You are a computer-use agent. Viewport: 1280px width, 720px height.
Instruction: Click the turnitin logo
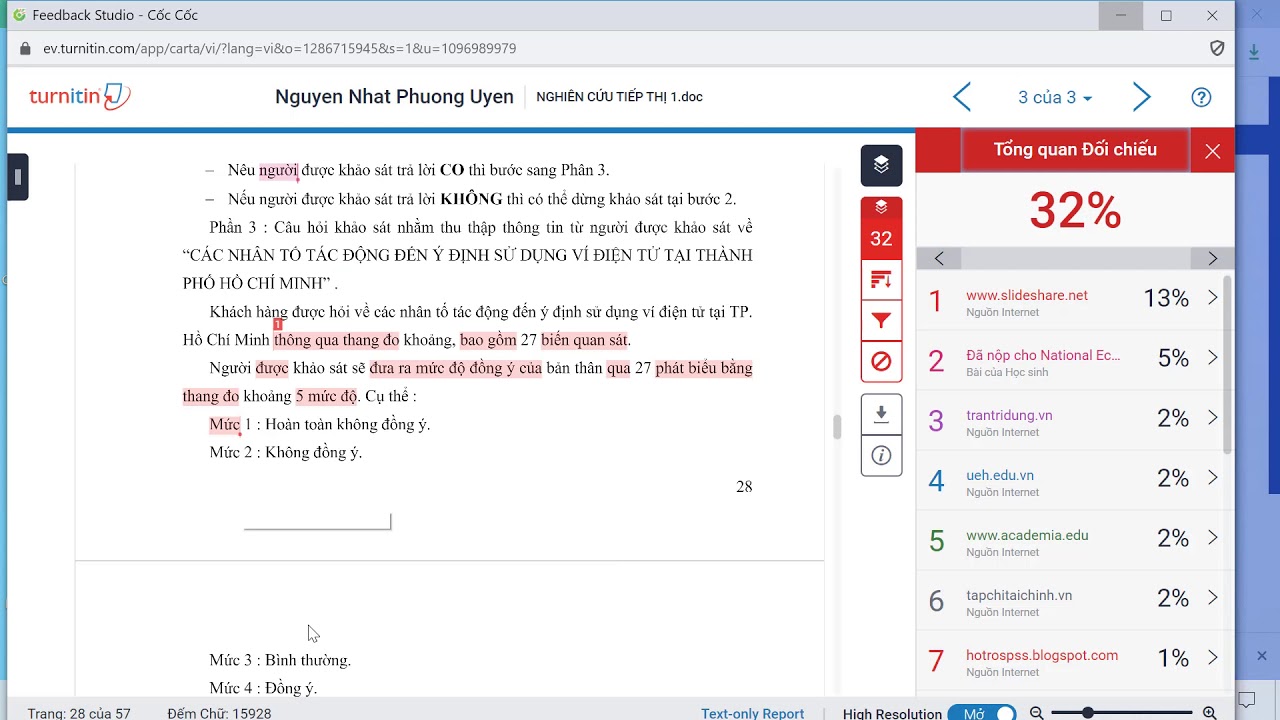[x=80, y=97]
